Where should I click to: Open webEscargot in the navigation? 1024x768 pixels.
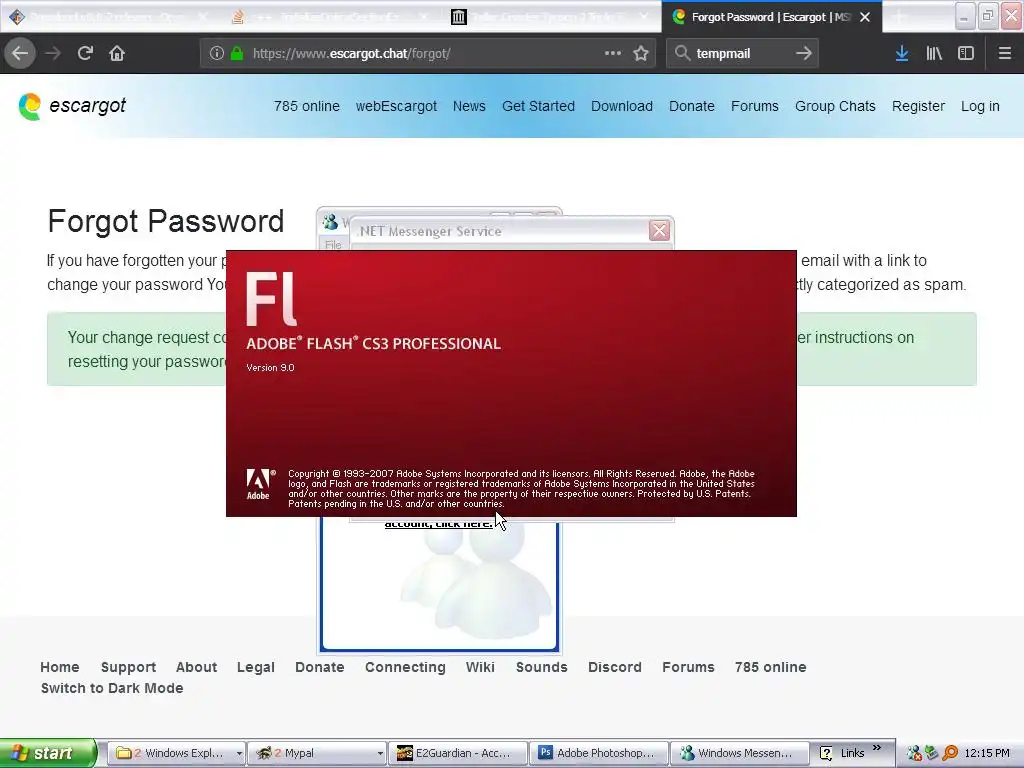tap(396, 106)
